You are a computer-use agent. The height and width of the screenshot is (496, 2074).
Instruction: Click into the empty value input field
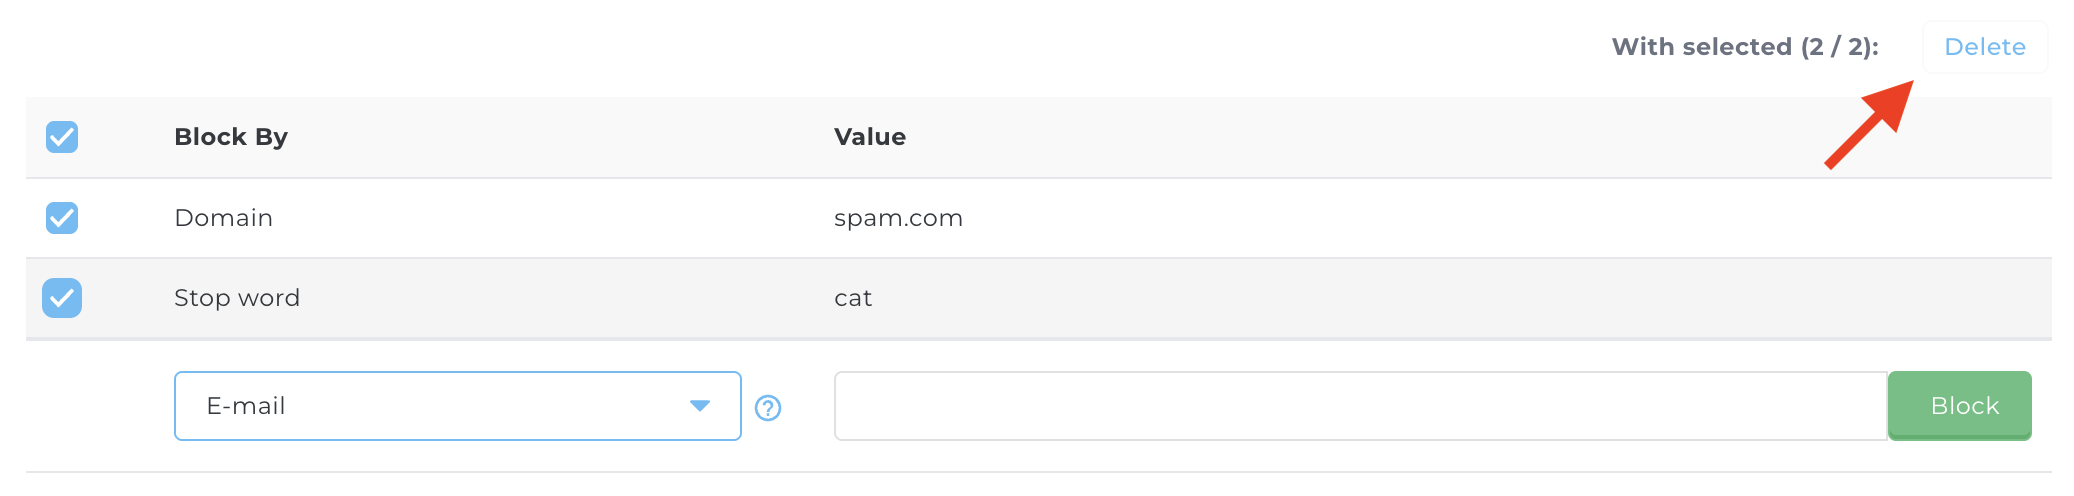[x=1360, y=406]
